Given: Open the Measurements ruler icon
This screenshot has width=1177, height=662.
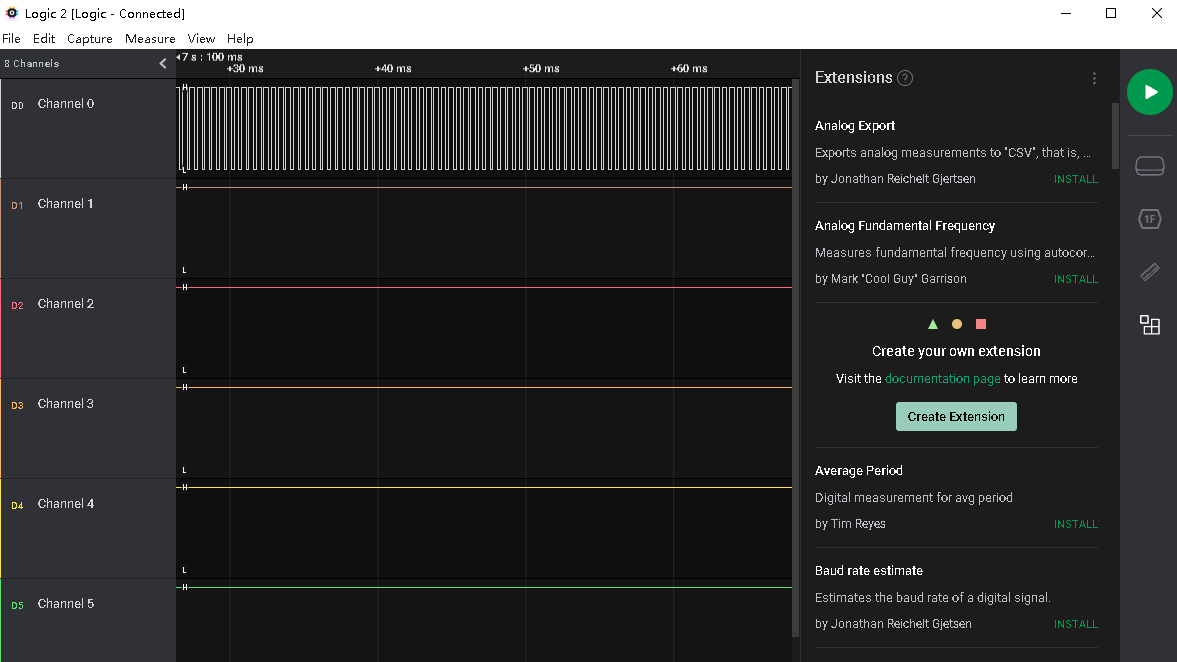Looking at the screenshot, I should [x=1149, y=272].
